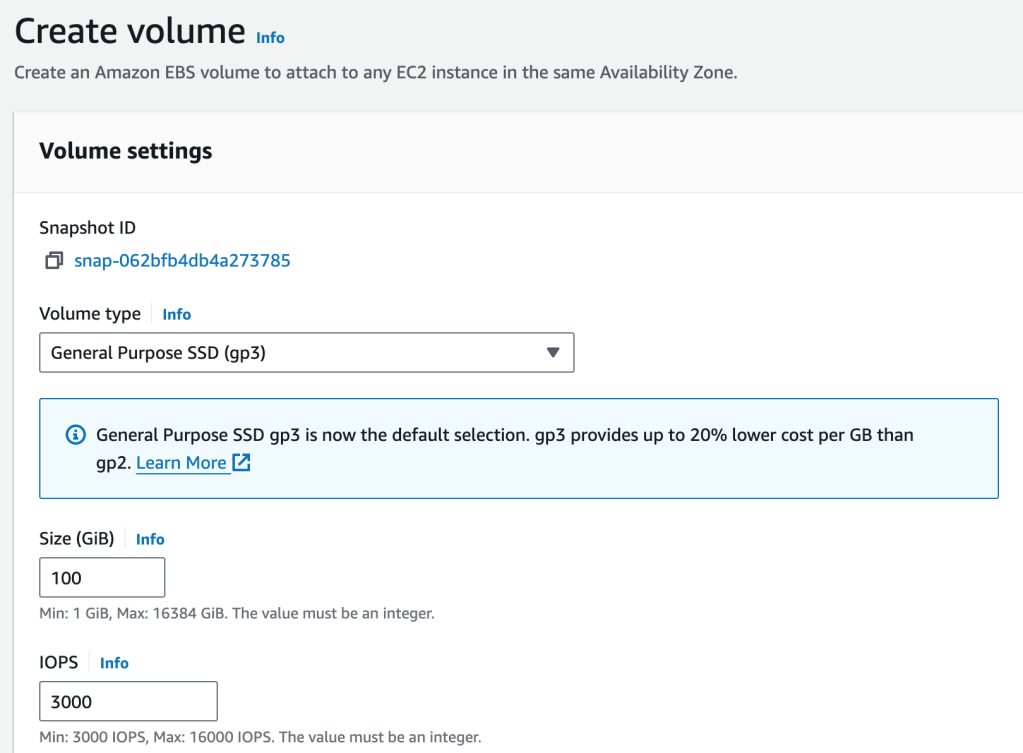The width and height of the screenshot is (1023, 753).
Task: Click the Min 1 GiB size constraint text
Action: pyautogui.click(x=236, y=613)
